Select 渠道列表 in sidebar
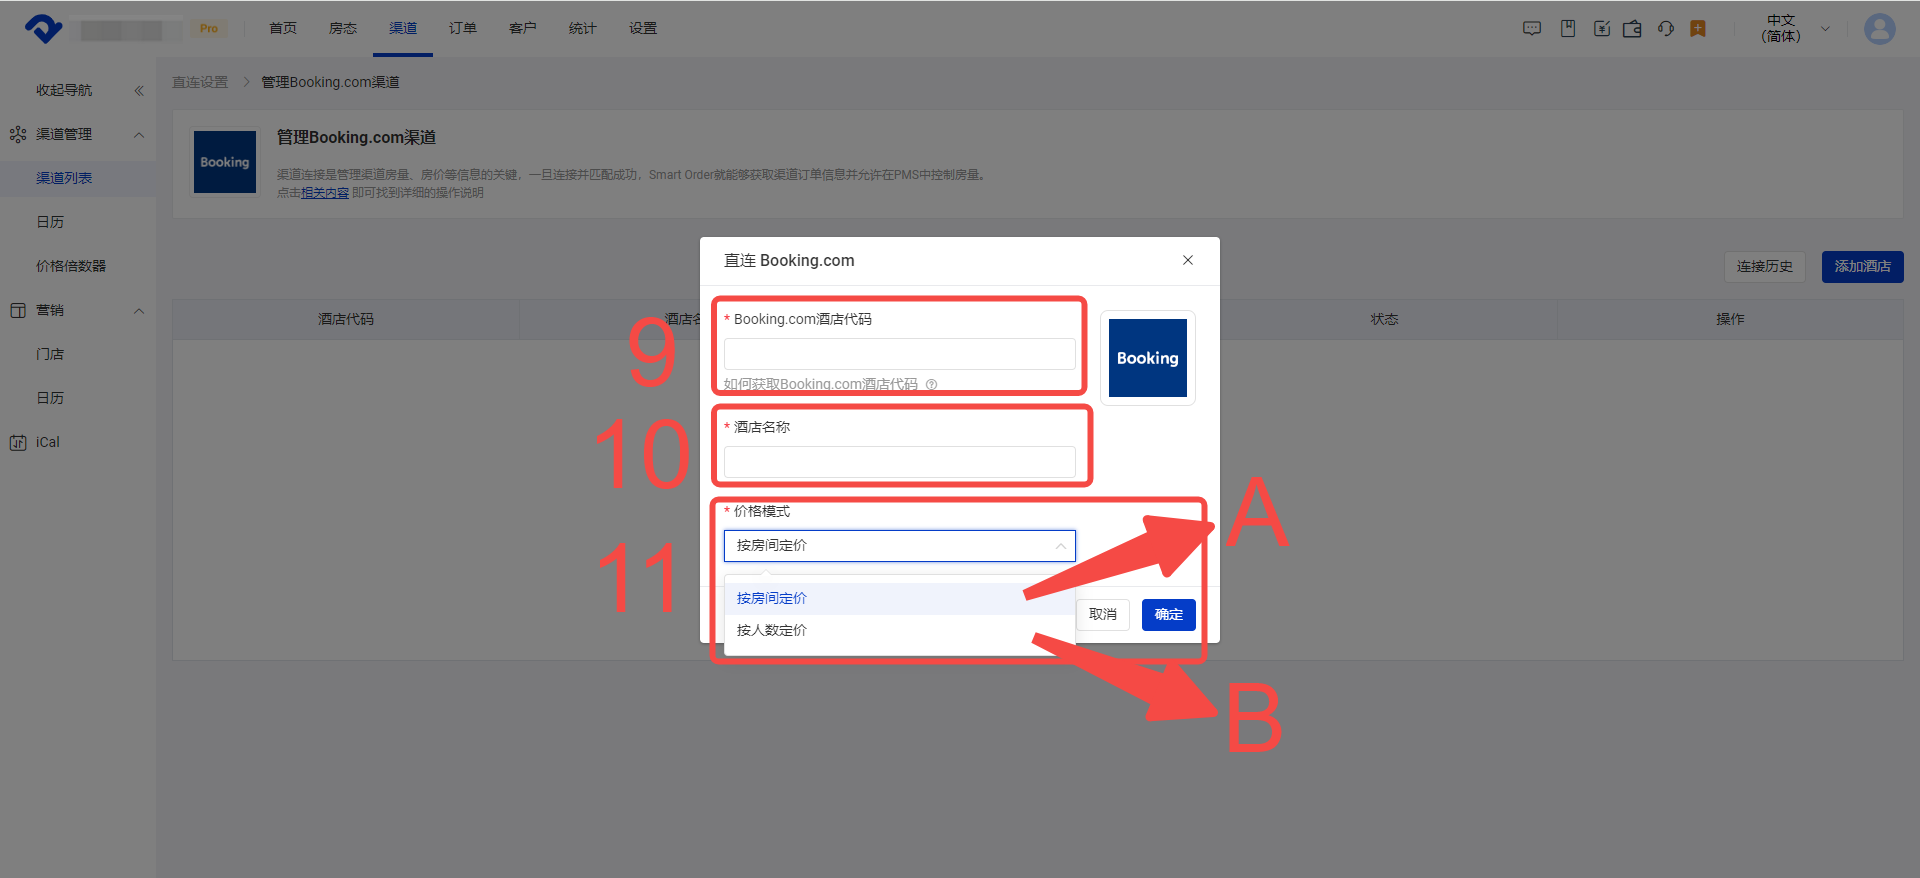 tap(78, 178)
